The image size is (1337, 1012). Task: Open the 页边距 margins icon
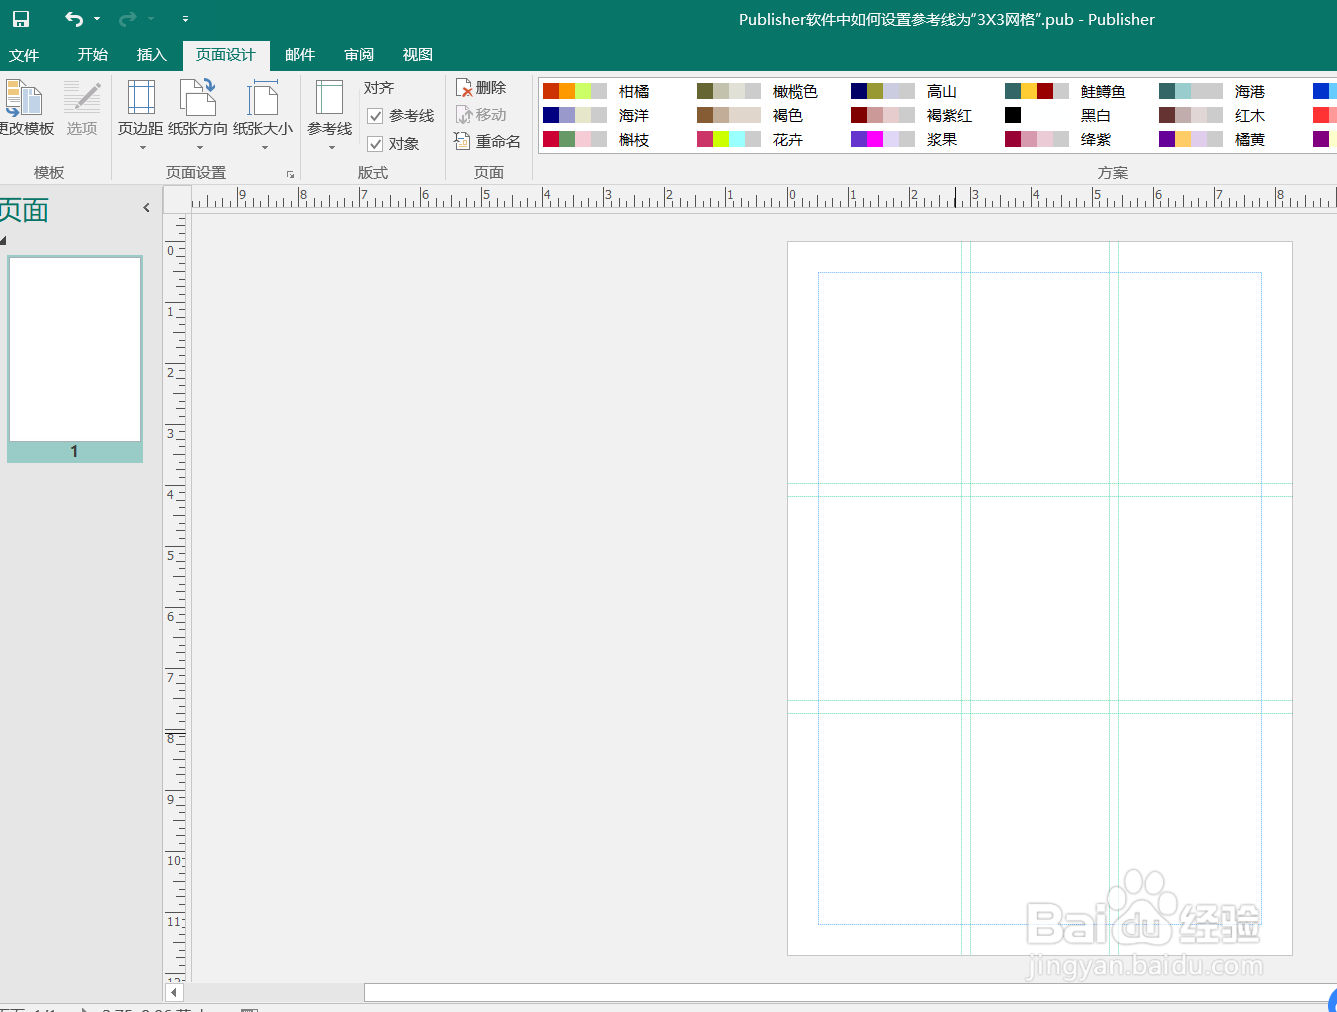141,98
